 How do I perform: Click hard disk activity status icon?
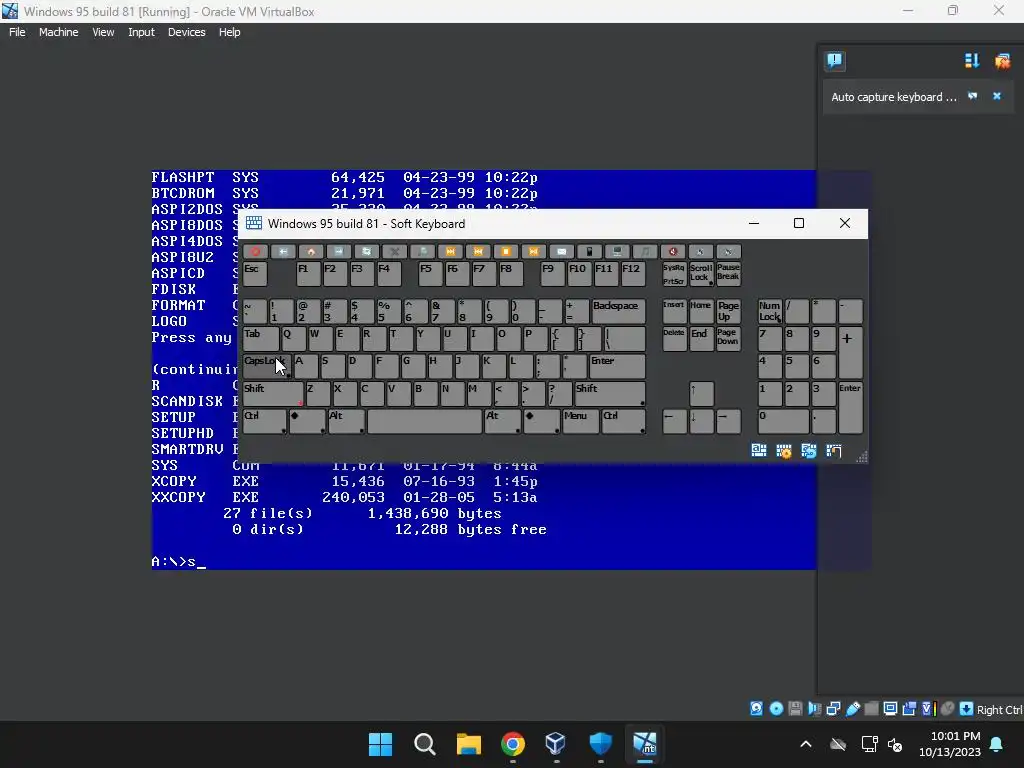[x=756, y=709]
